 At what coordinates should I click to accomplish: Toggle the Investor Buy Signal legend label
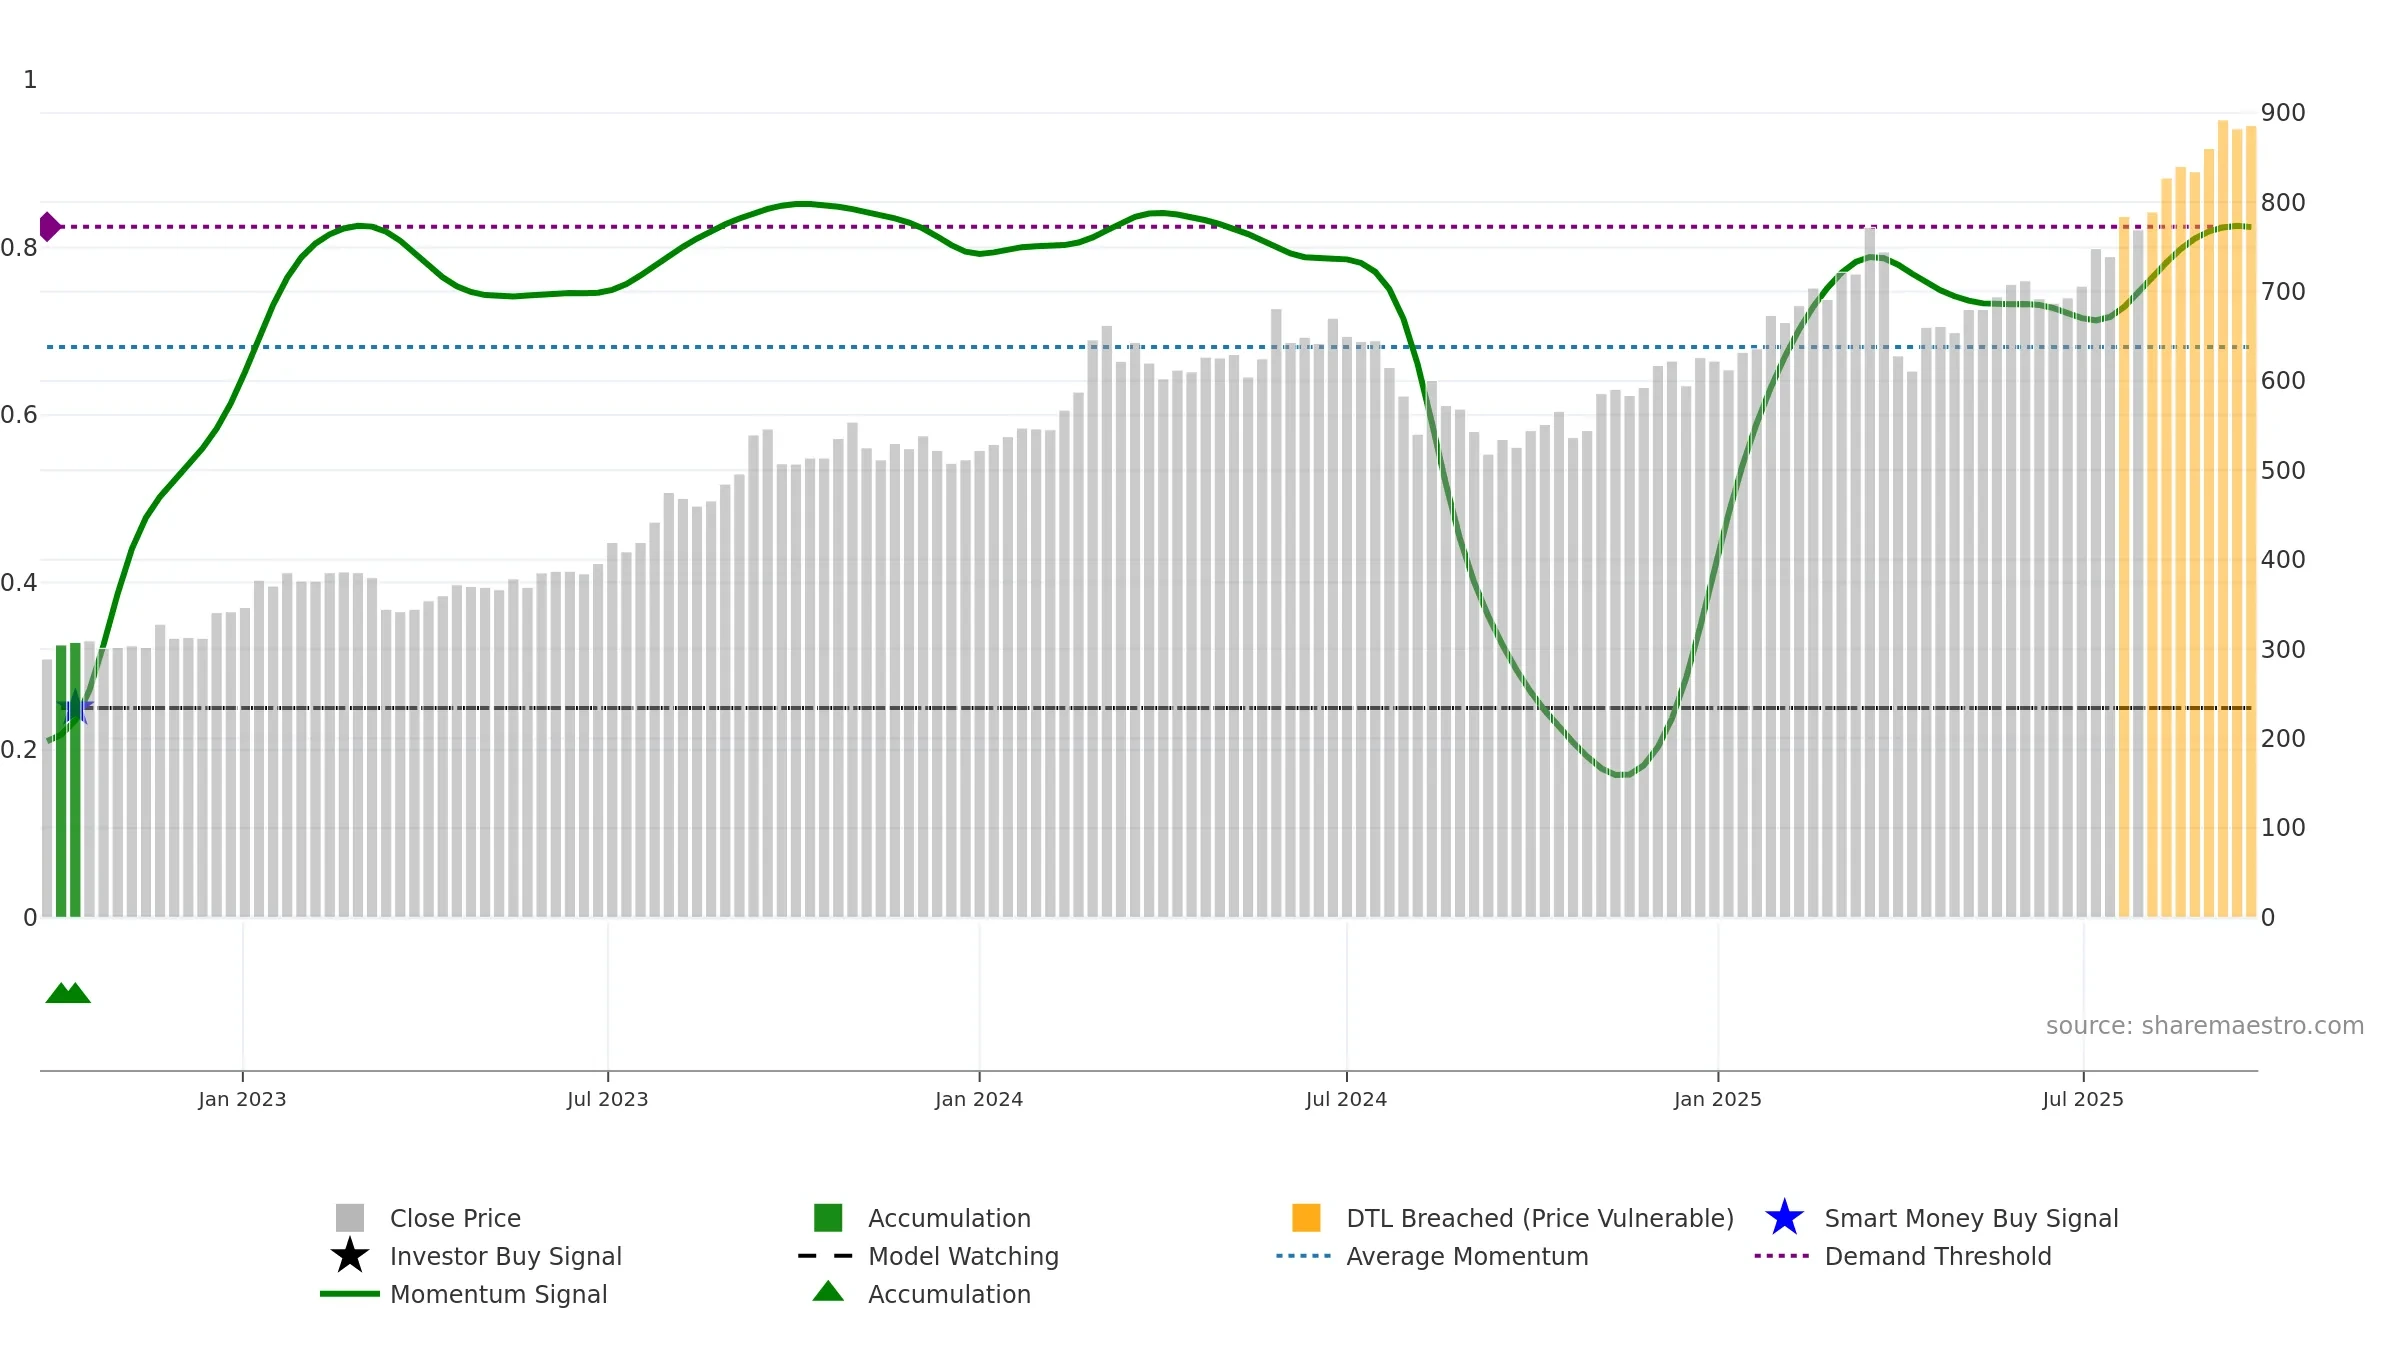(506, 1256)
